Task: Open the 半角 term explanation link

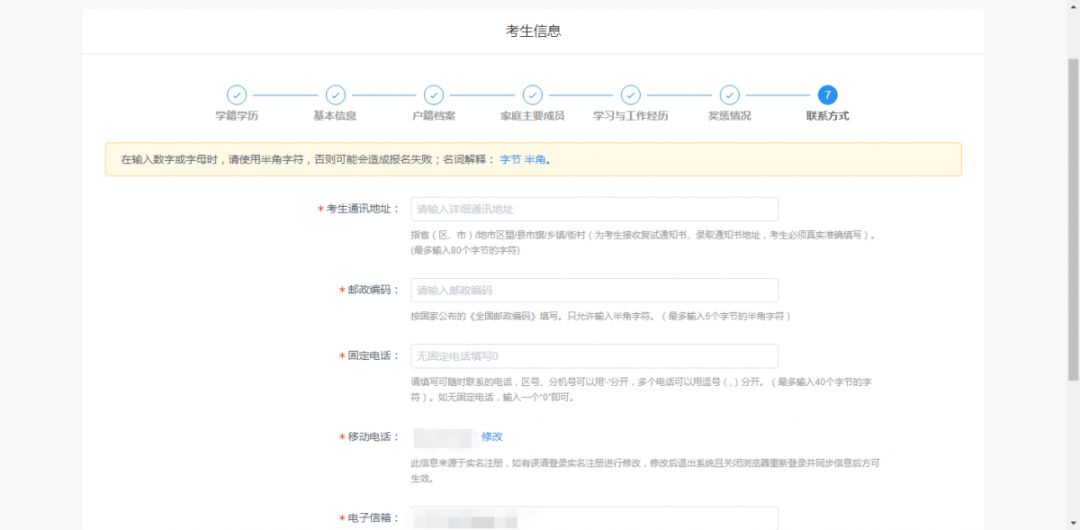Action: coord(535,159)
